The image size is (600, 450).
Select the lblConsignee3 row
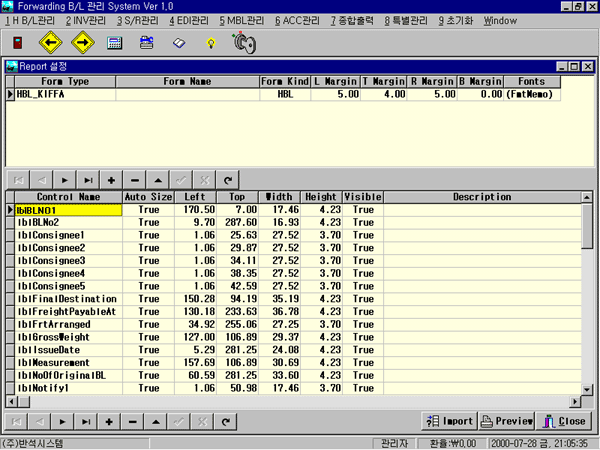[294, 261]
